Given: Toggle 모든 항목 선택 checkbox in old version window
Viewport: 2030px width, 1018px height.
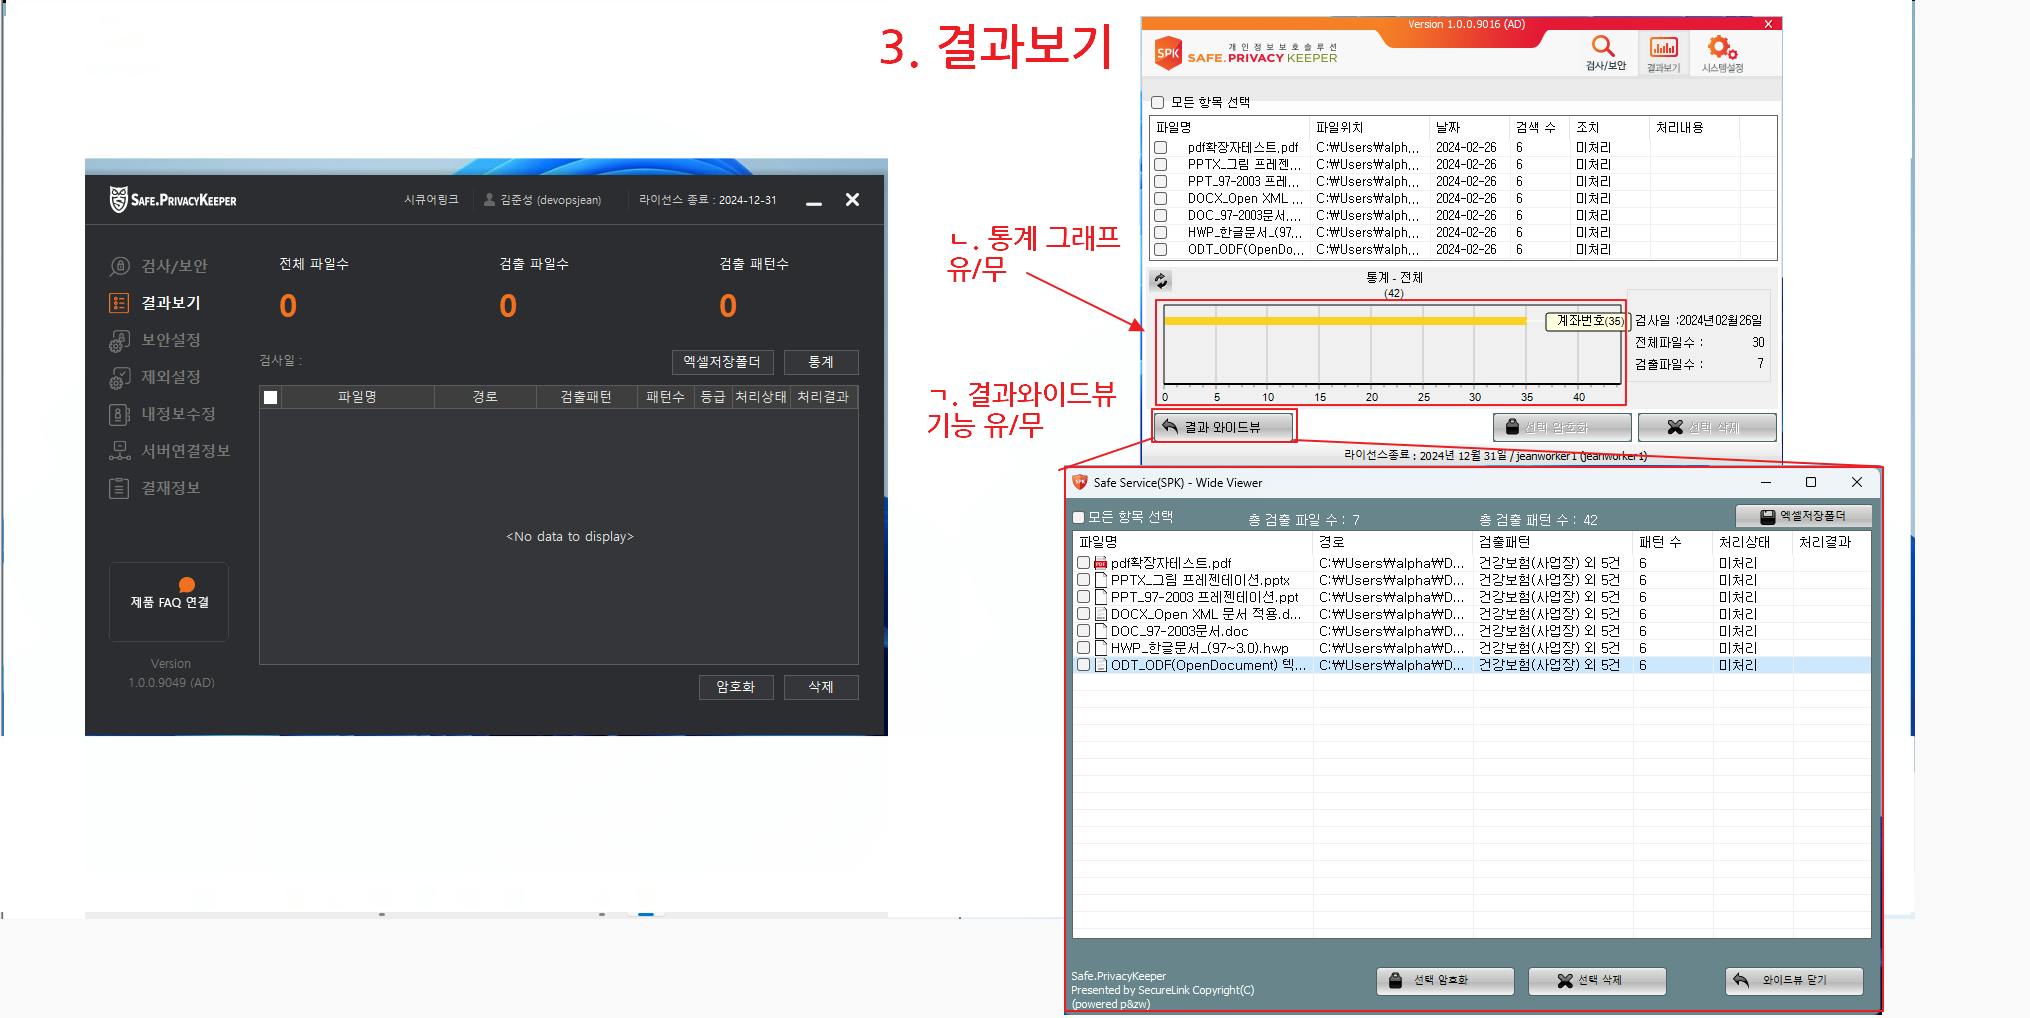Looking at the screenshot, I should pyautogui.click(x=1157, y=103).
